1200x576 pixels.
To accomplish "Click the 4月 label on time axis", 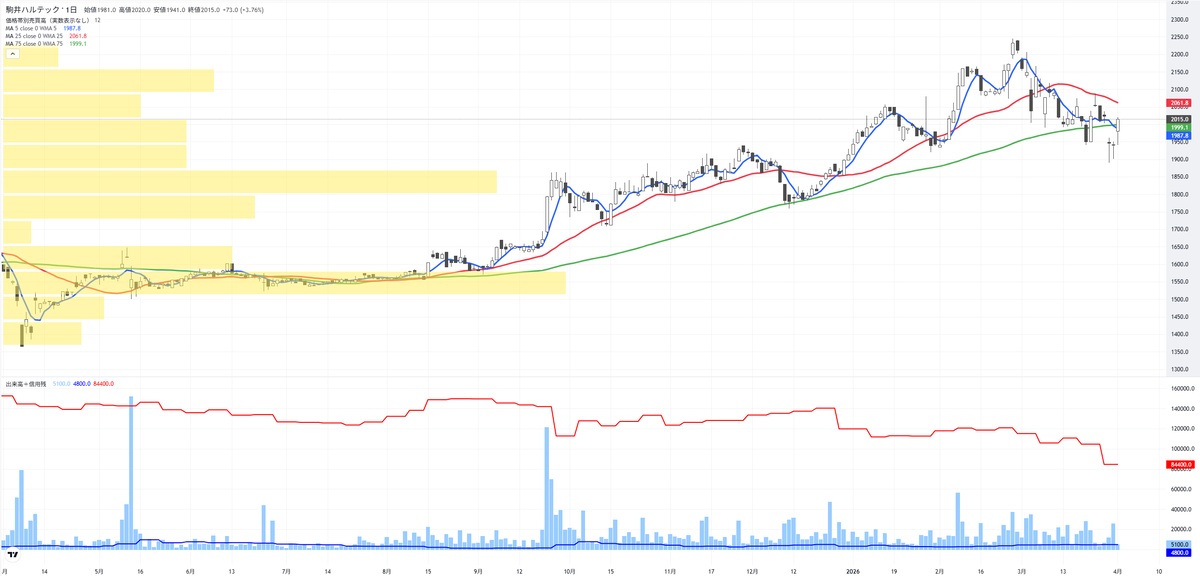I will click(x=1116, y=571).
